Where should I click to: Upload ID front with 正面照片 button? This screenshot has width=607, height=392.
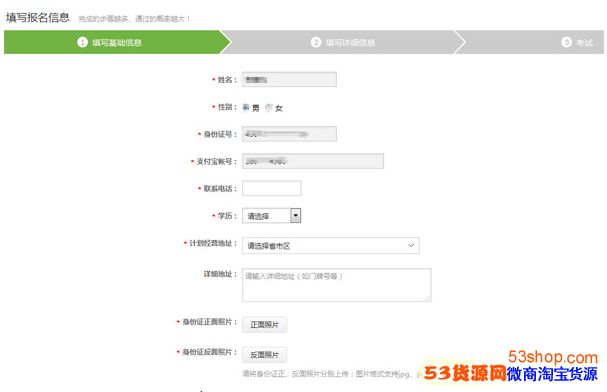pyautogui.click(x=265, y=324)
